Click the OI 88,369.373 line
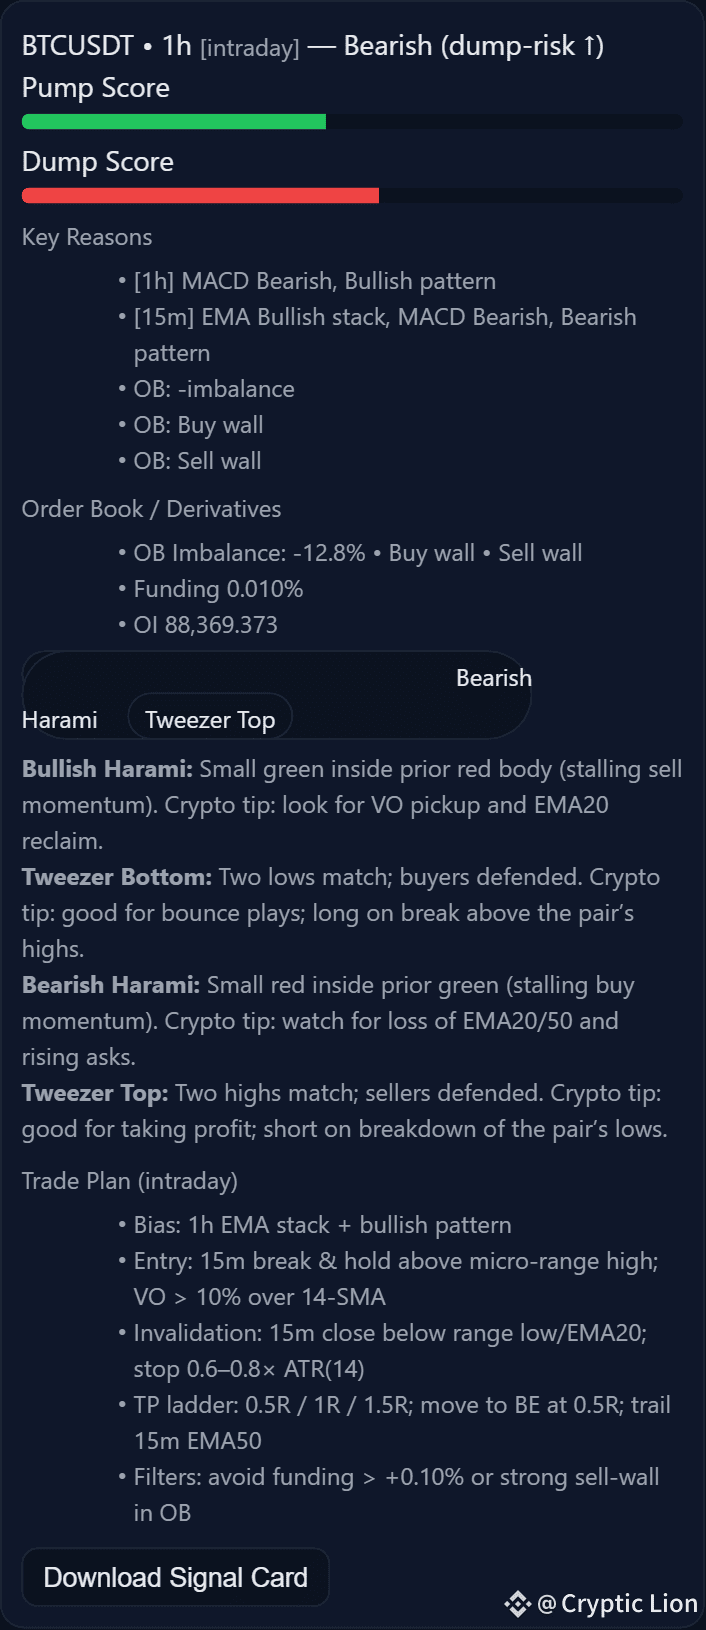 click(x=206, y=625)
